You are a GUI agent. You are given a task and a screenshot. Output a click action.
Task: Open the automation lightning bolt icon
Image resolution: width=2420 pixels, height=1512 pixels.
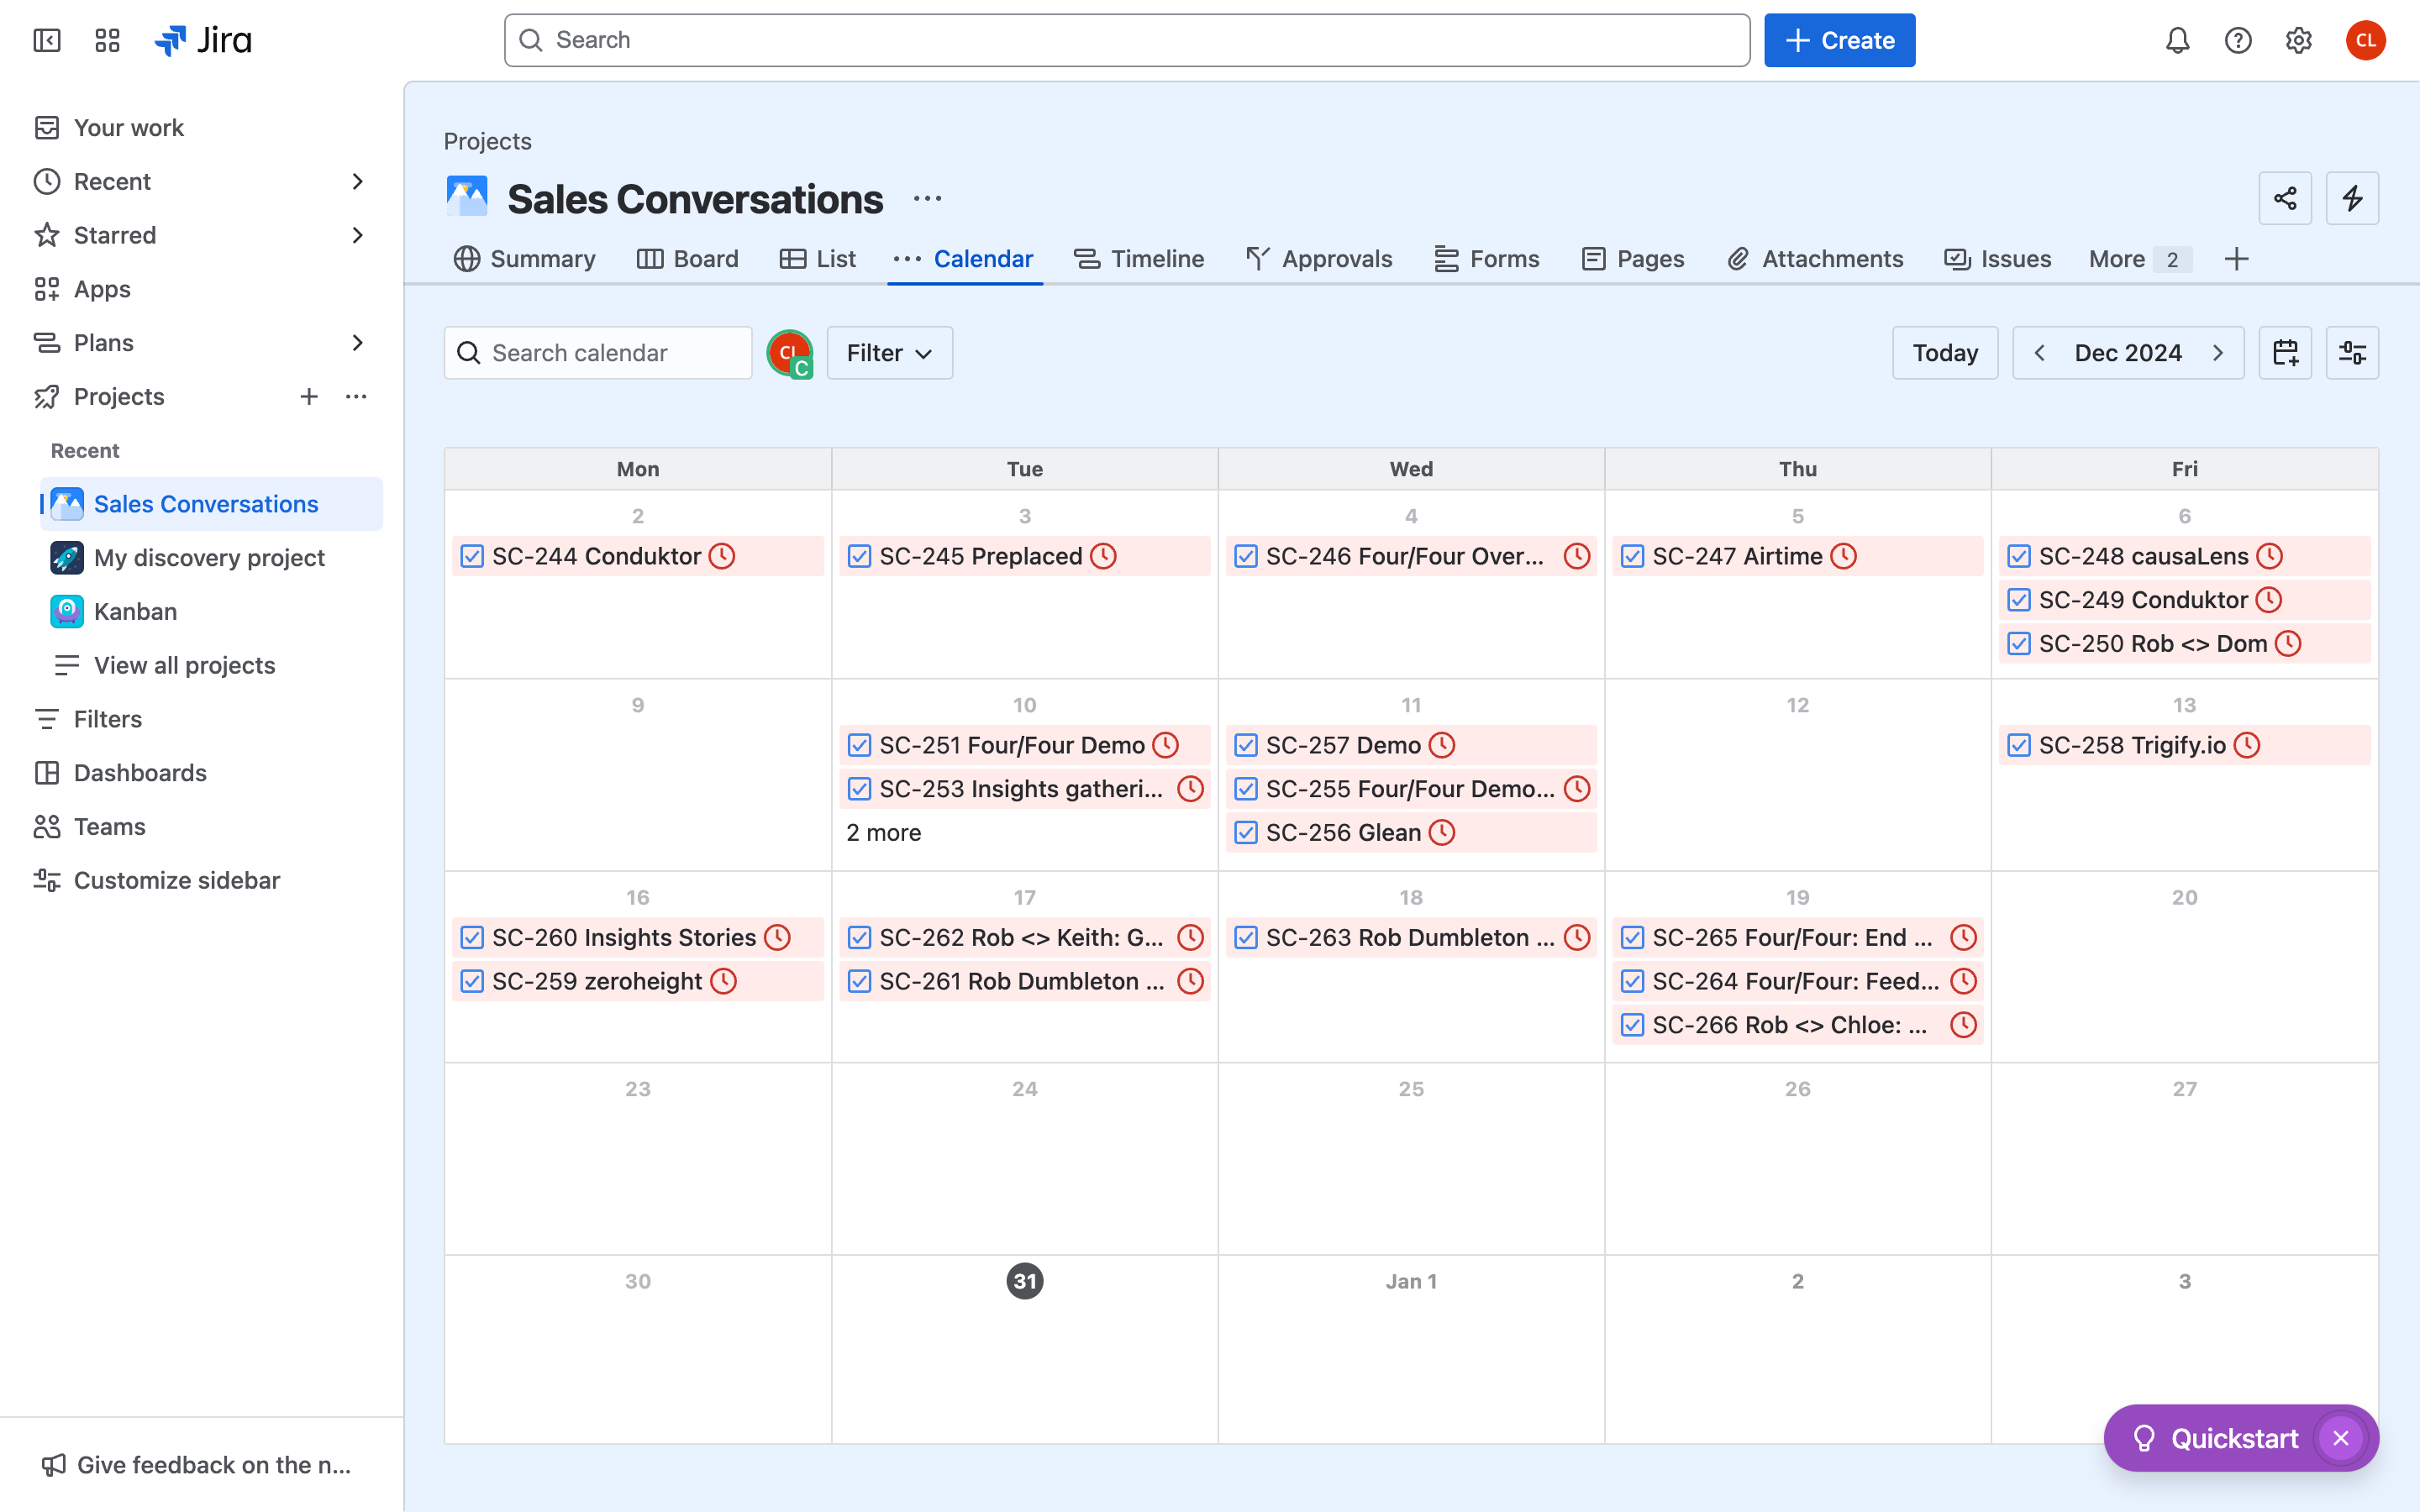tap(2351, 198)
